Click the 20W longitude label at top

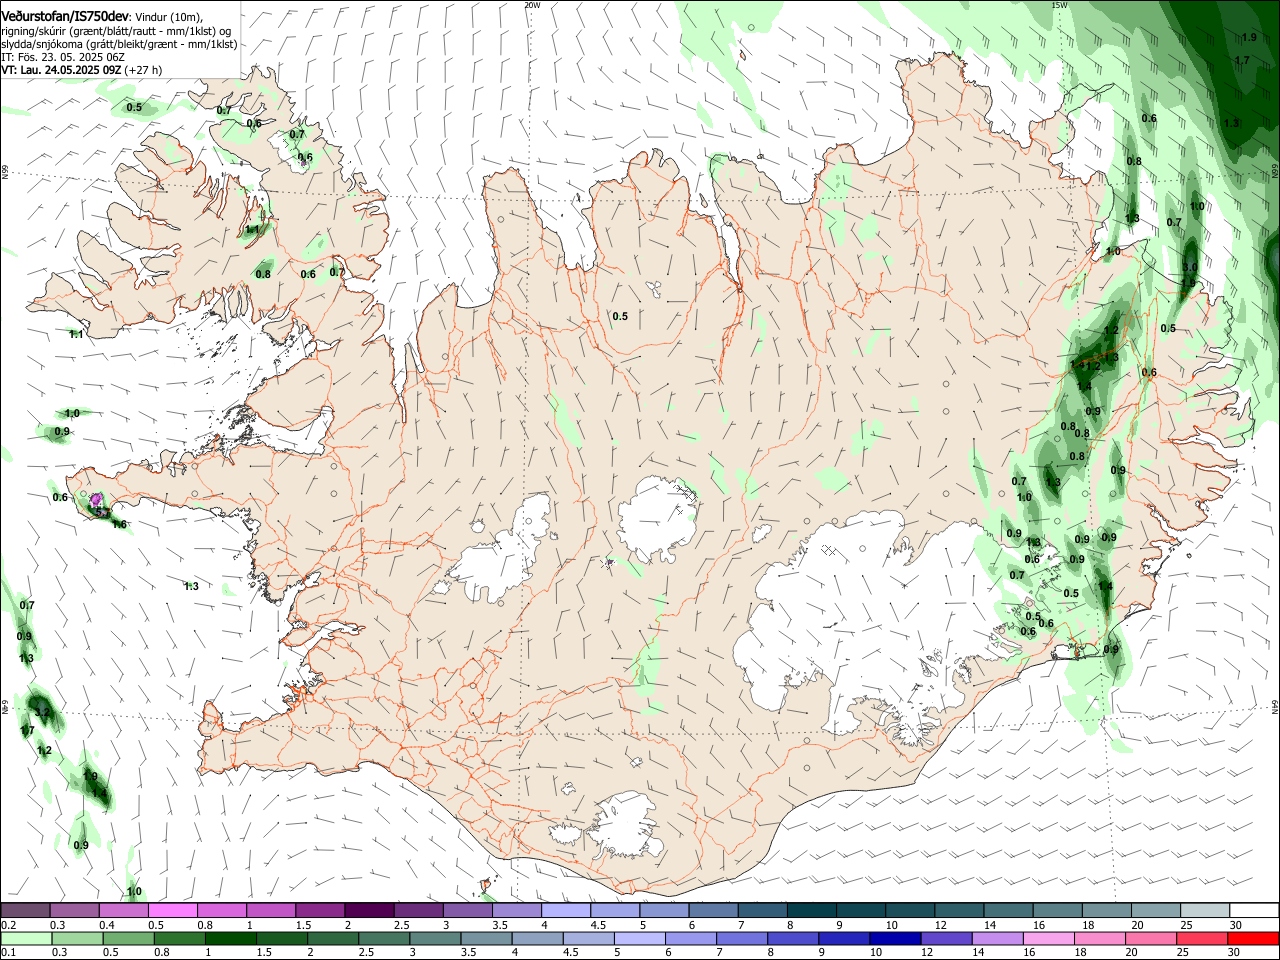tap(532, 5)
